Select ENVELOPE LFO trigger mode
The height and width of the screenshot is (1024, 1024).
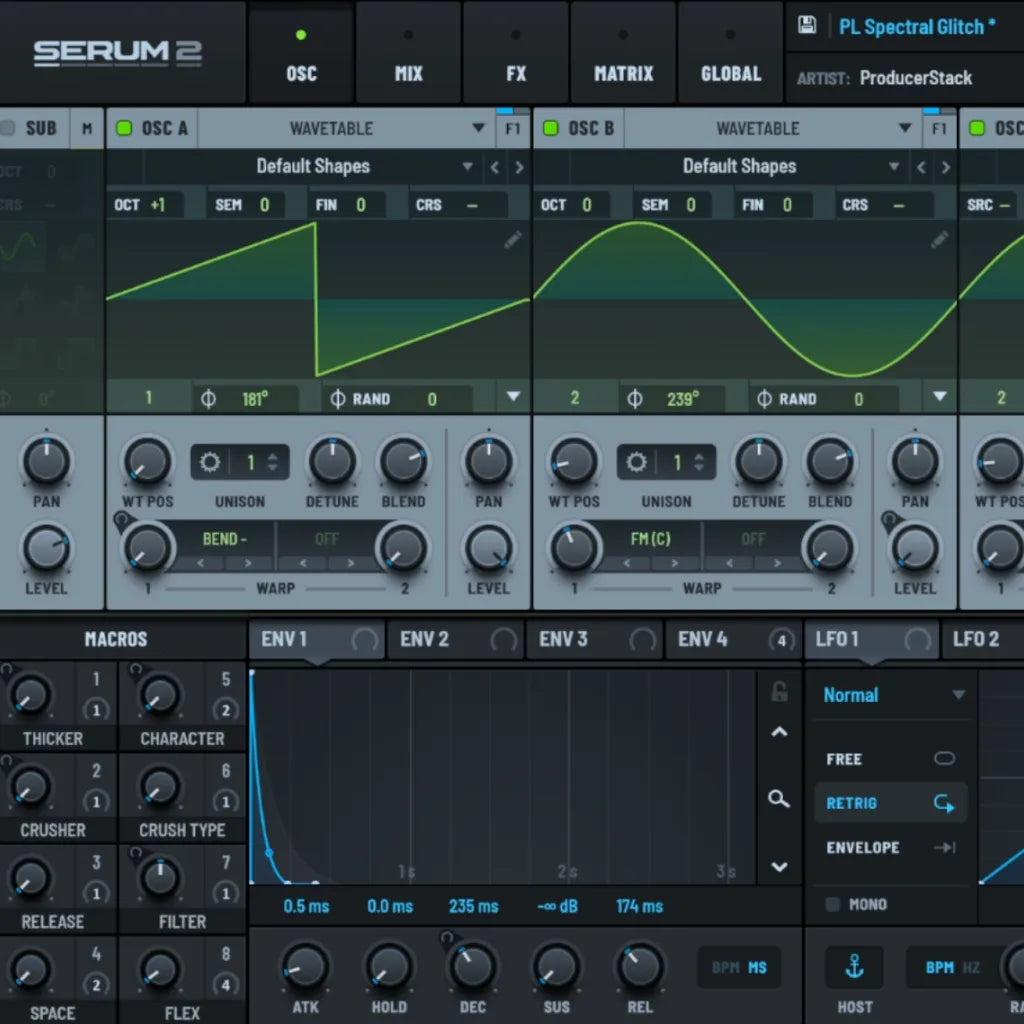pyautogui.click(x=890, y=847)
